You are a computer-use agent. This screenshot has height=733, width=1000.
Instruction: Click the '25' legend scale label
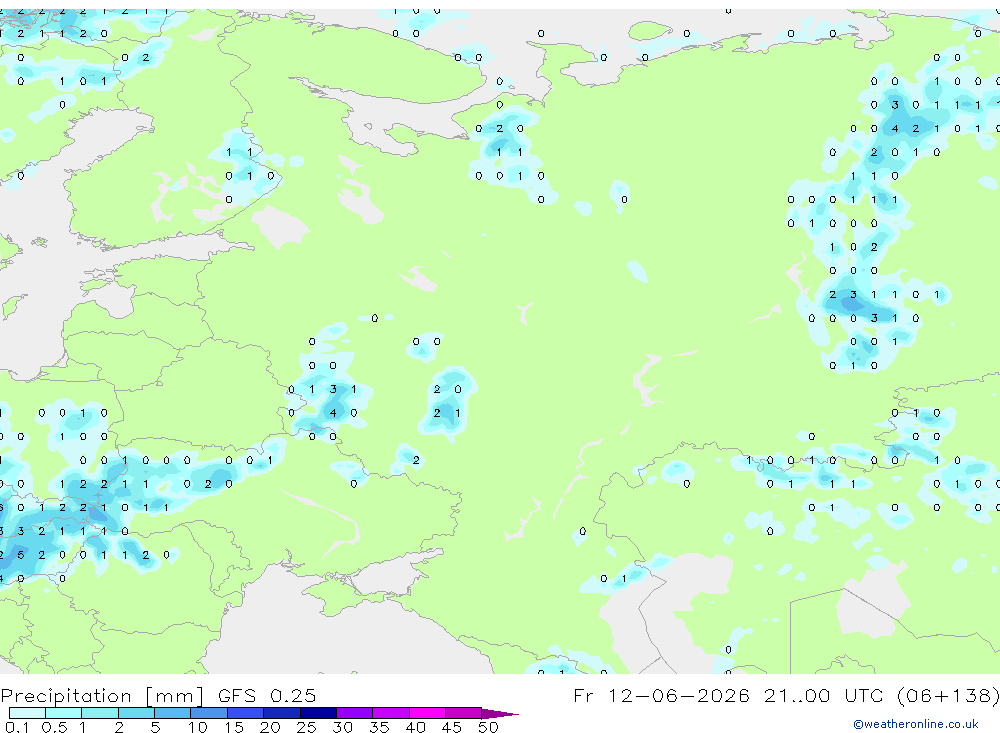306,727
